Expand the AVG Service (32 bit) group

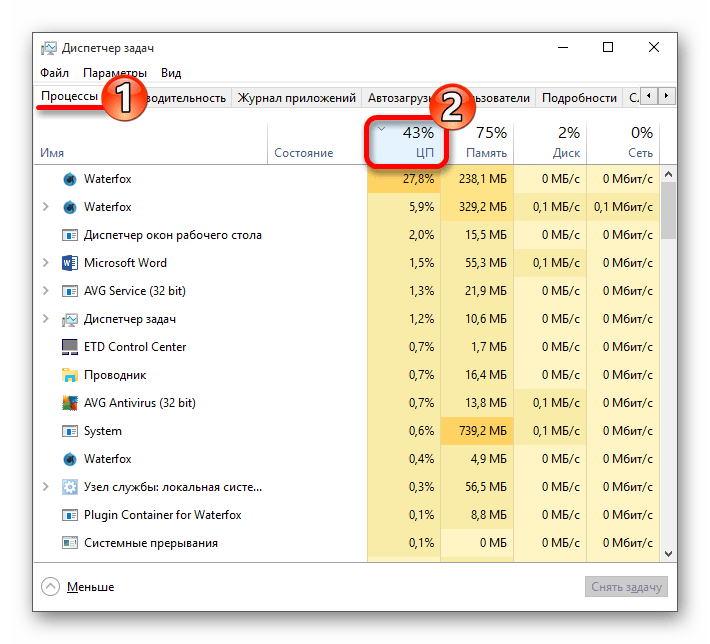pyautogui.click(x=46, y=291)
